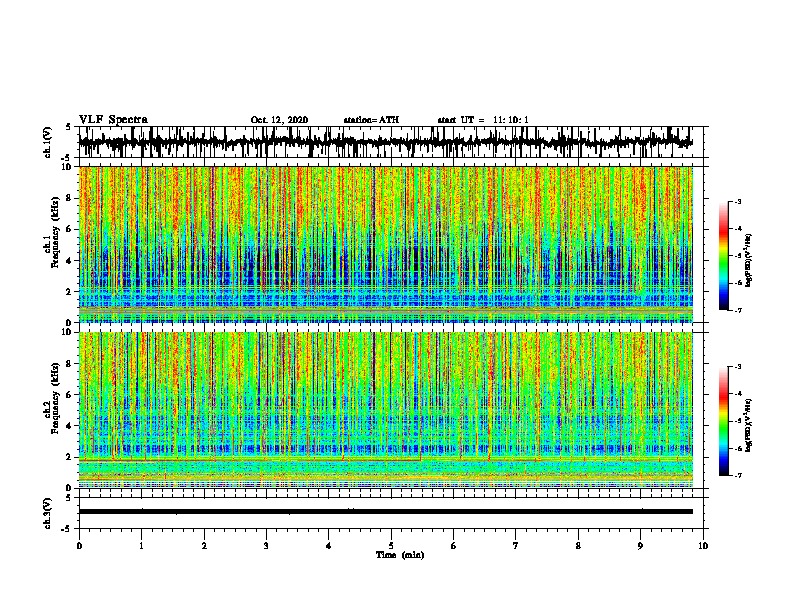Click time axis tick label "1"
The image size is (792, 612).
[141, 546]
